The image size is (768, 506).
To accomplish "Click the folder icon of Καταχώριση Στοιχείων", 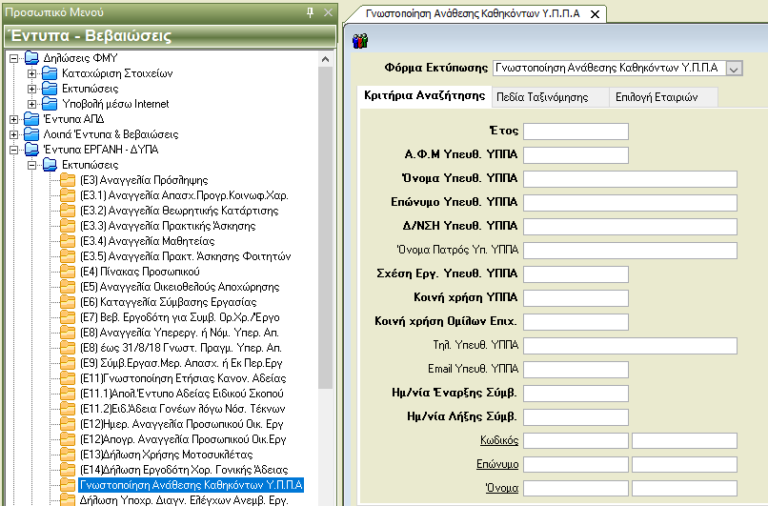I will [x=50, y=74].
